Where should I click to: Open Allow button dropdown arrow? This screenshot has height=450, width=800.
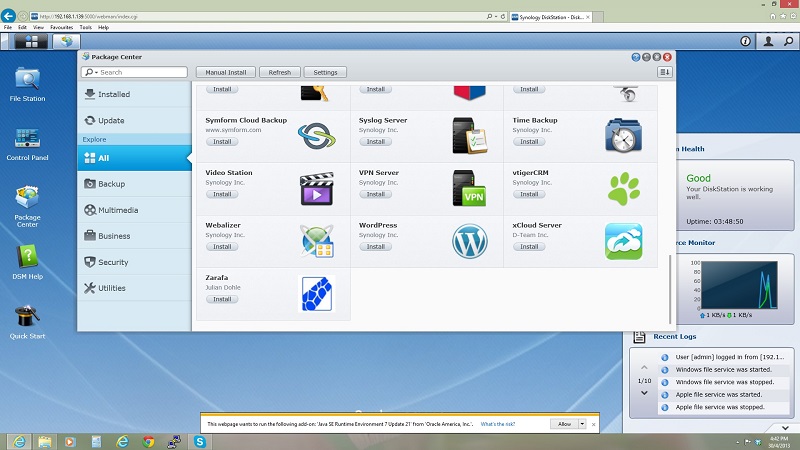pos(582,424)
